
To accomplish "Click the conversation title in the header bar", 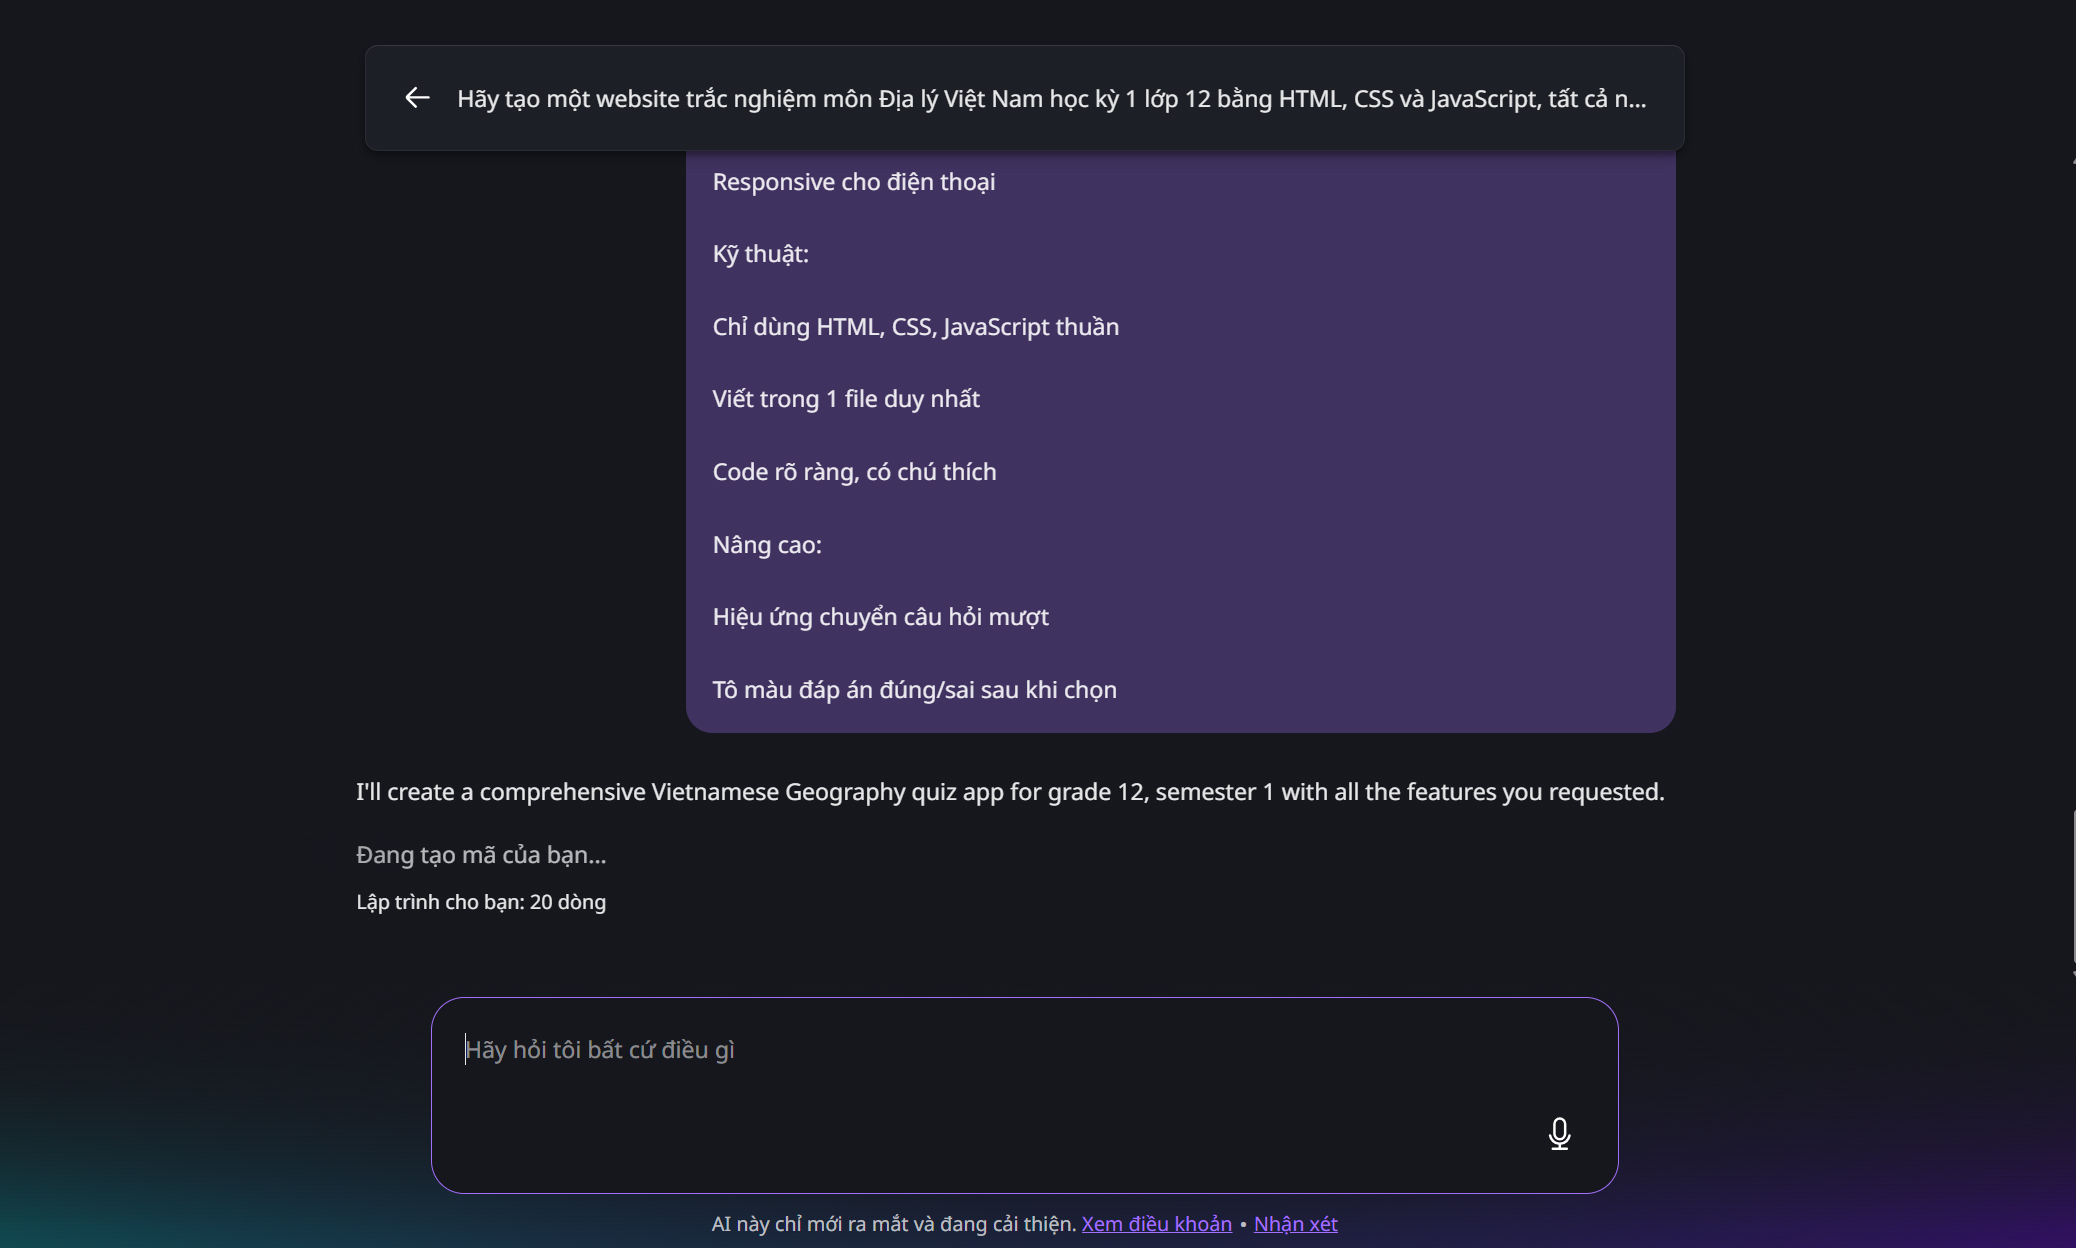I will click(1051, 99).
